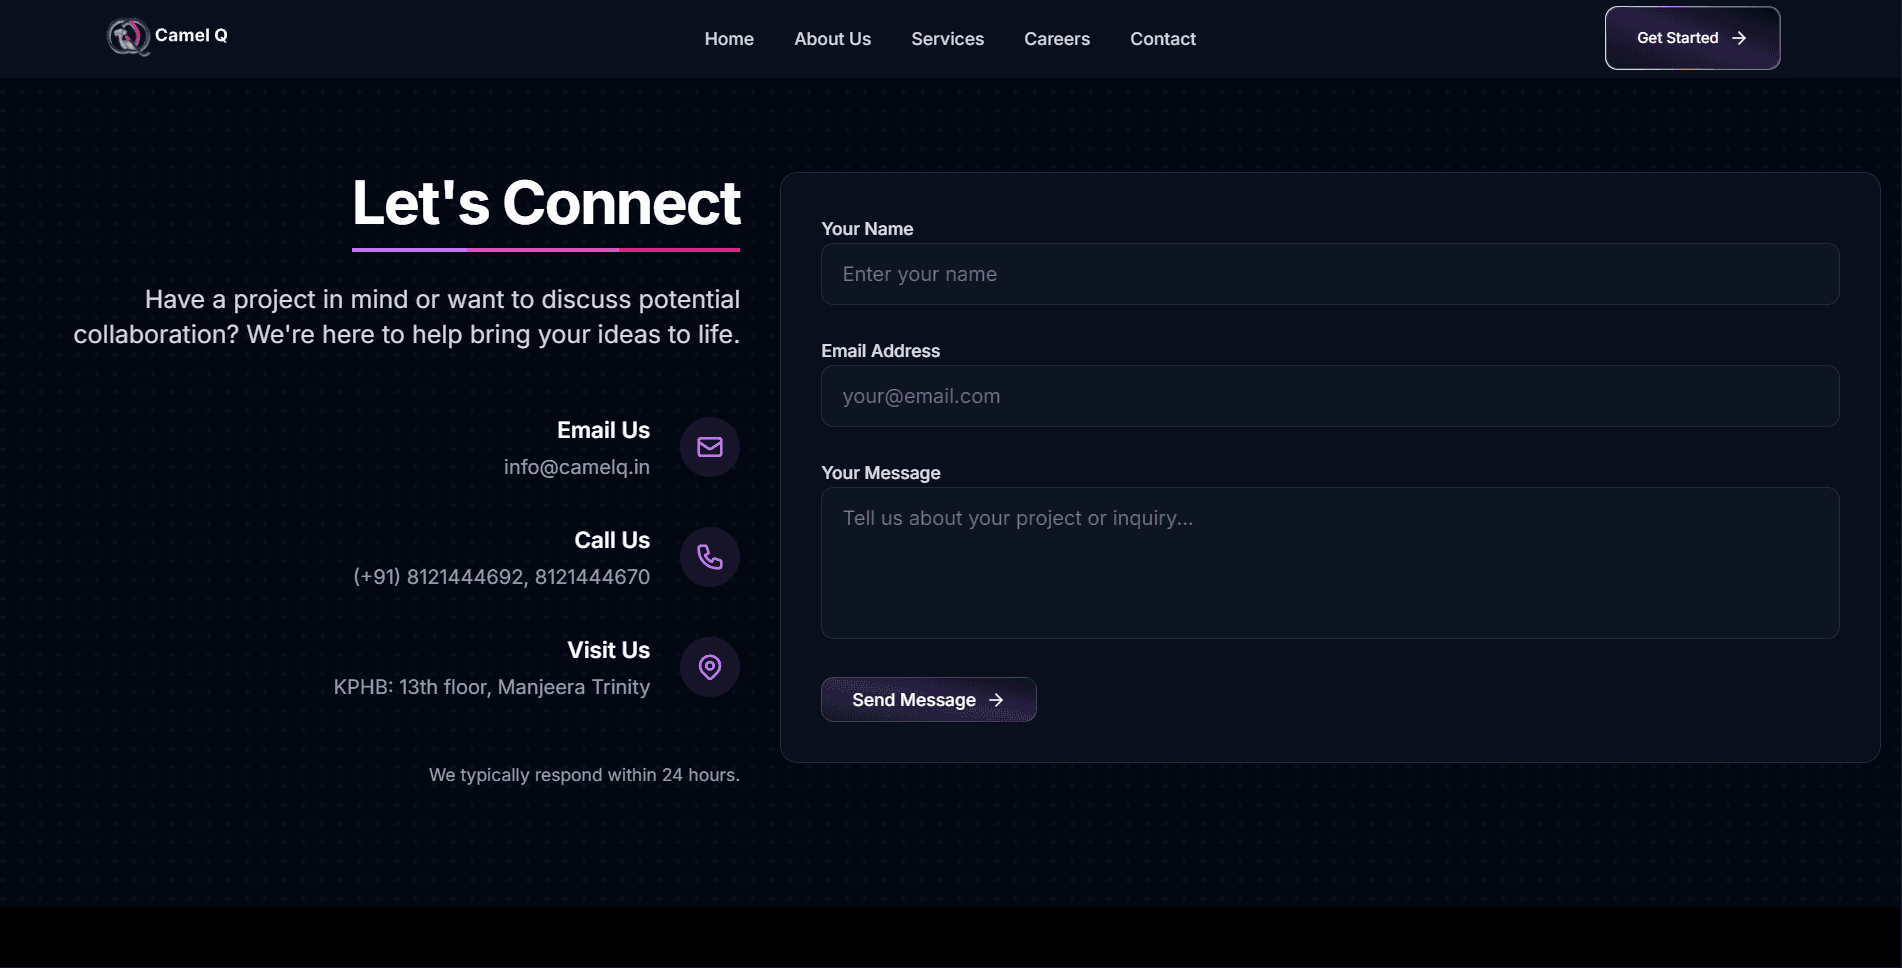Open the Services menu item

click(x=947, y=39)
